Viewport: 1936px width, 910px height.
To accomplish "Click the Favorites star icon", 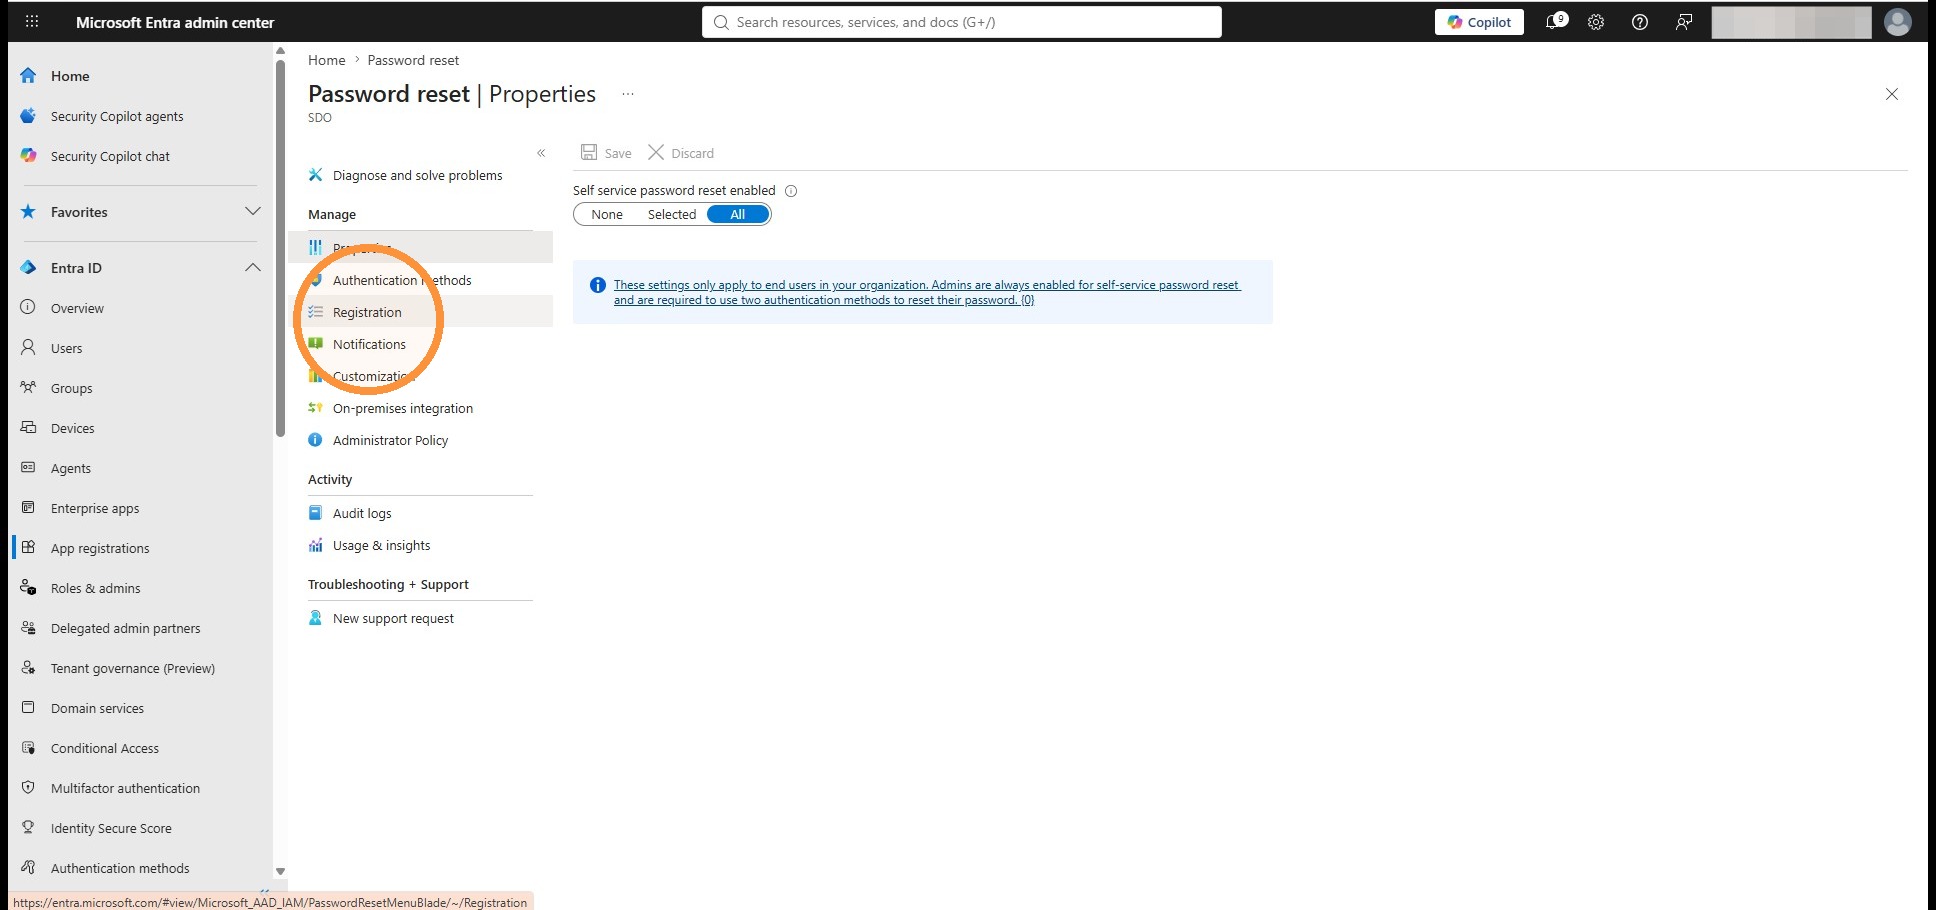I will click(x=28, y=212).
